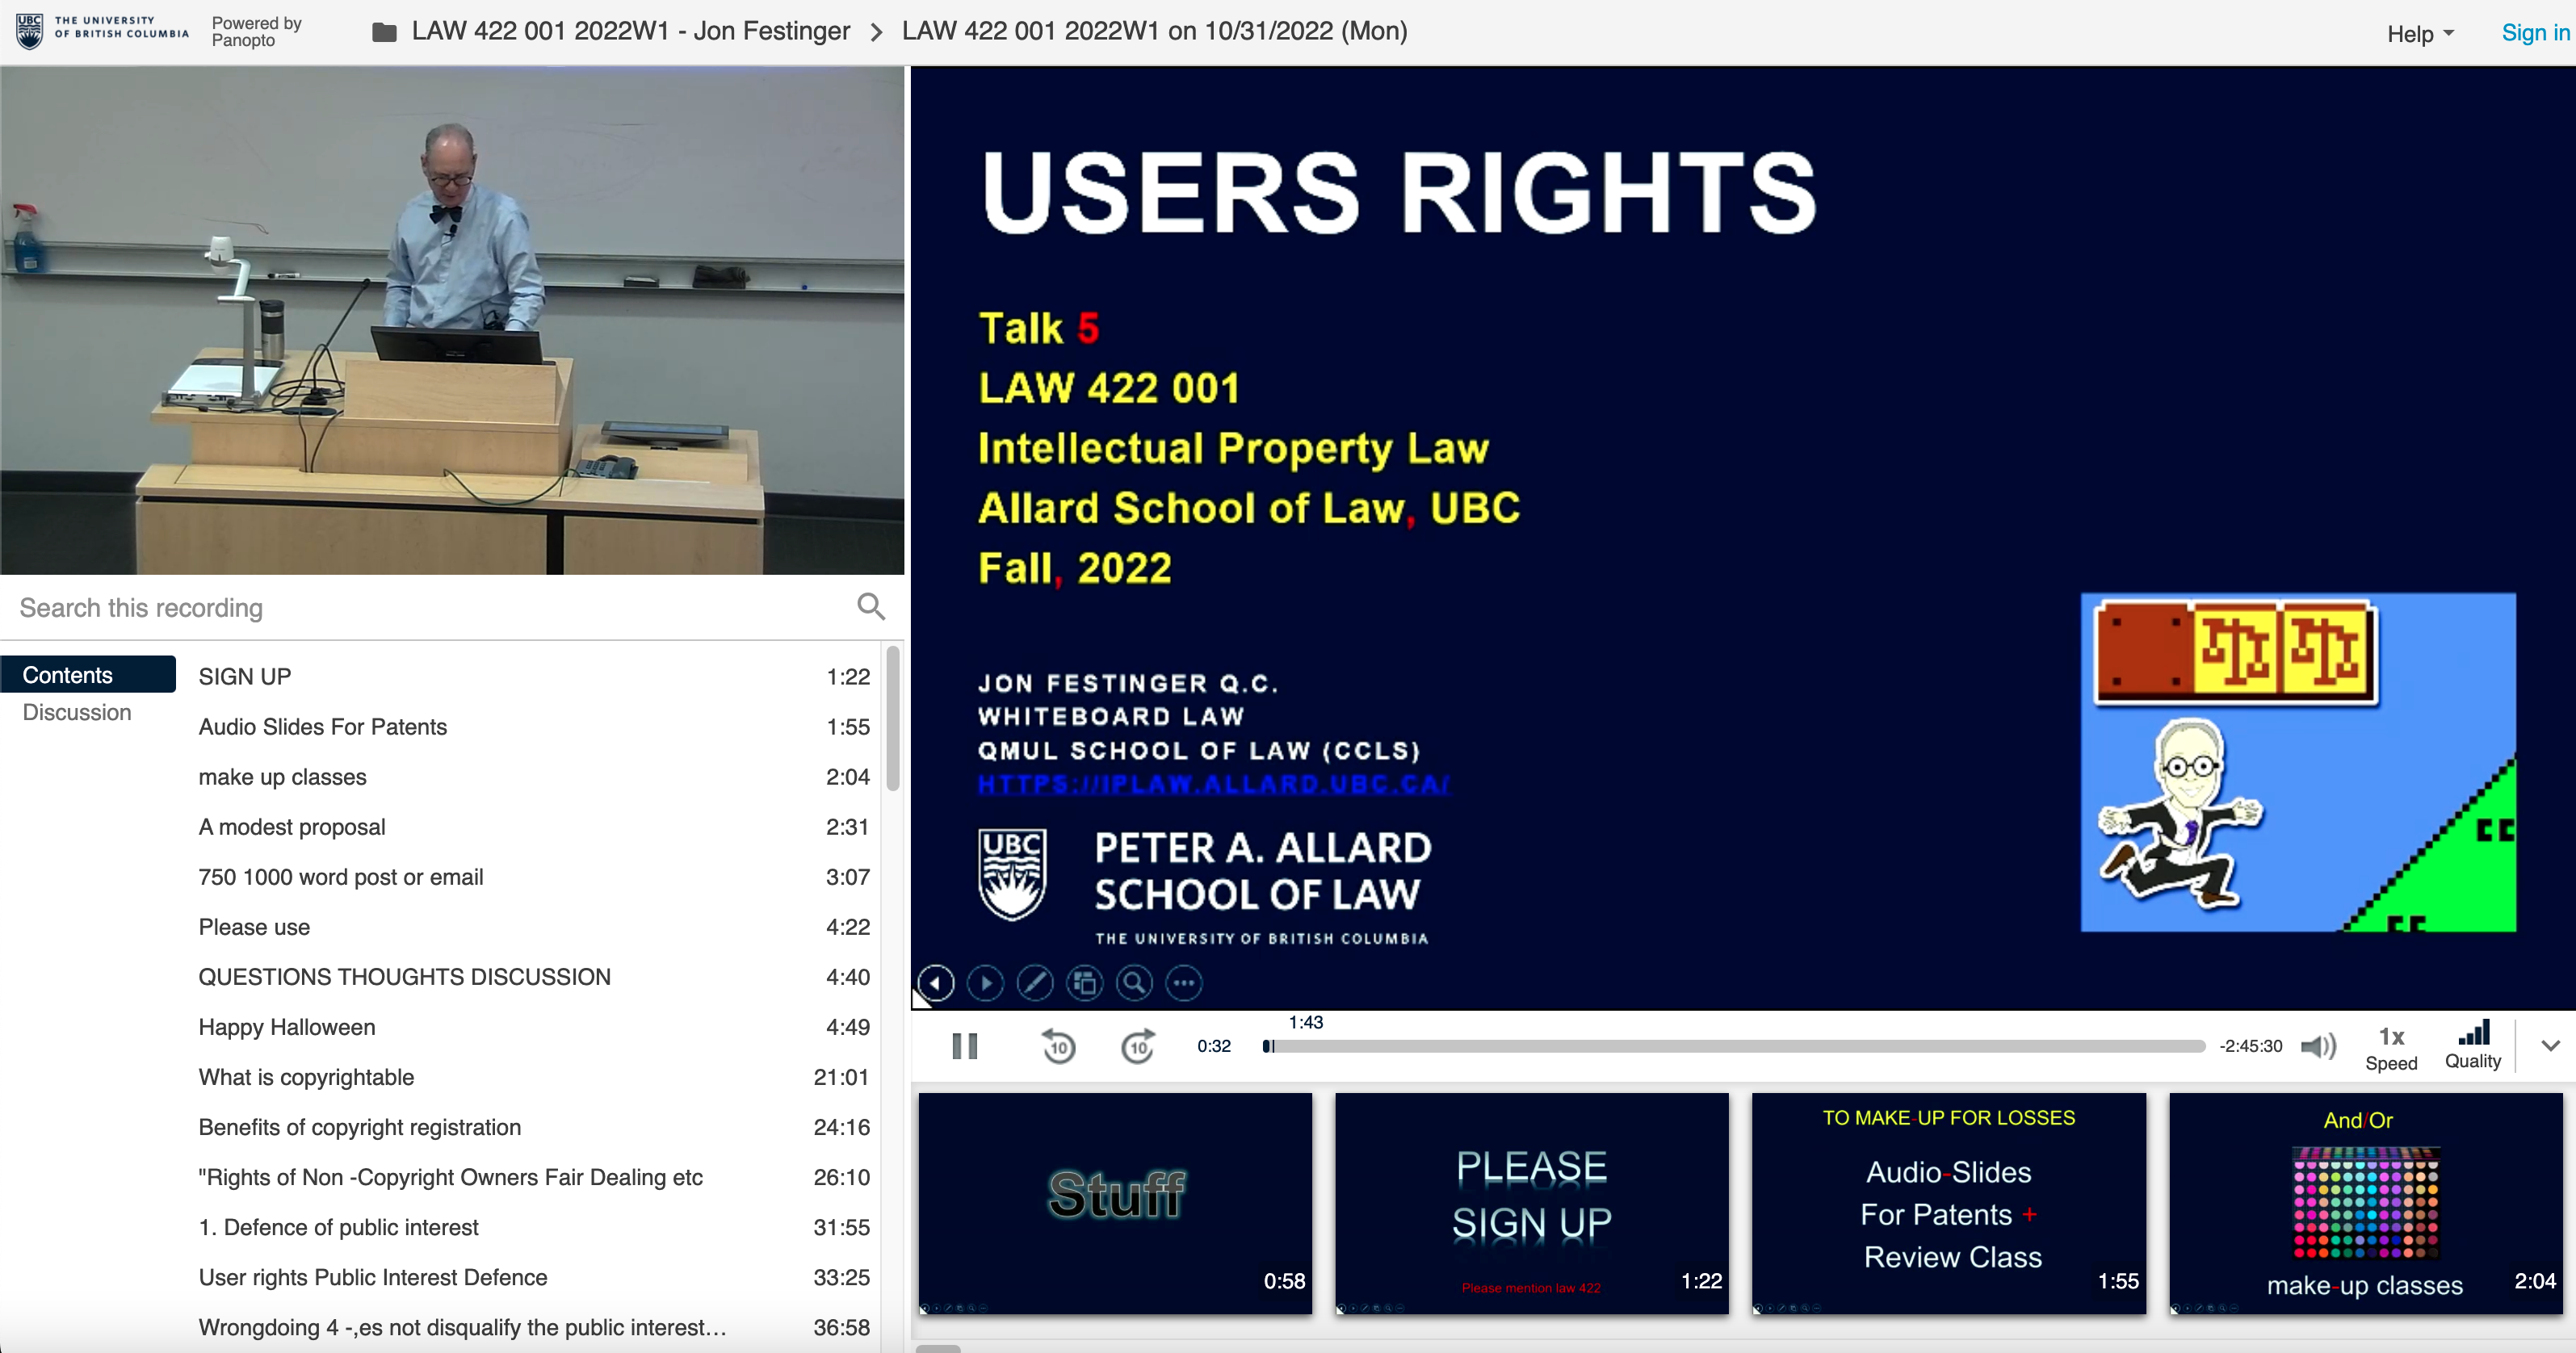Click the slide's all-slides view icon
Screen dimensions: 2576x1353
(x=1085, y=983)
